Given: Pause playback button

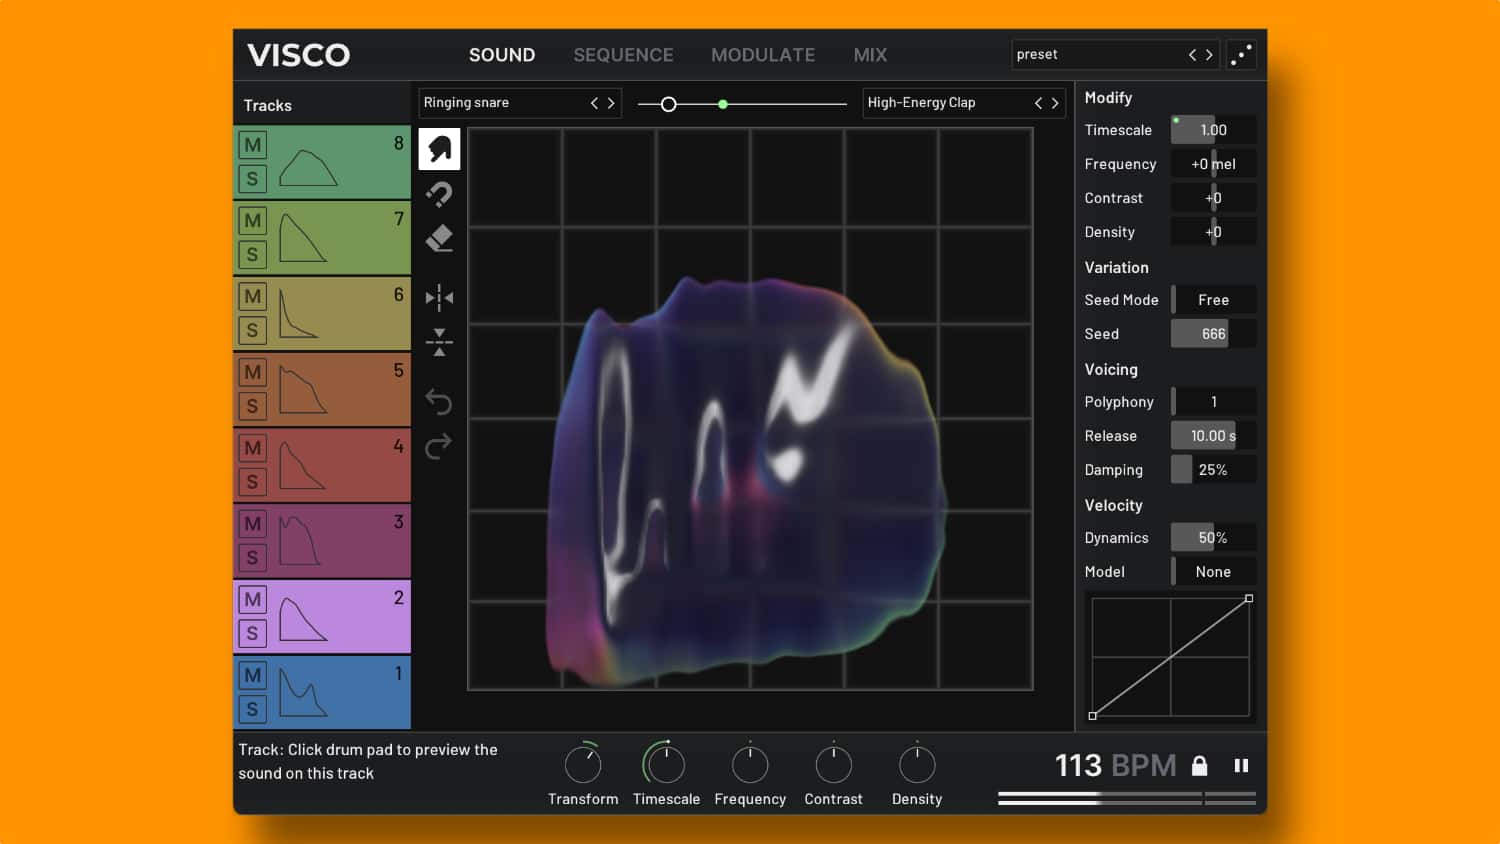Looking at the screenshot, I should [1241, 766].
